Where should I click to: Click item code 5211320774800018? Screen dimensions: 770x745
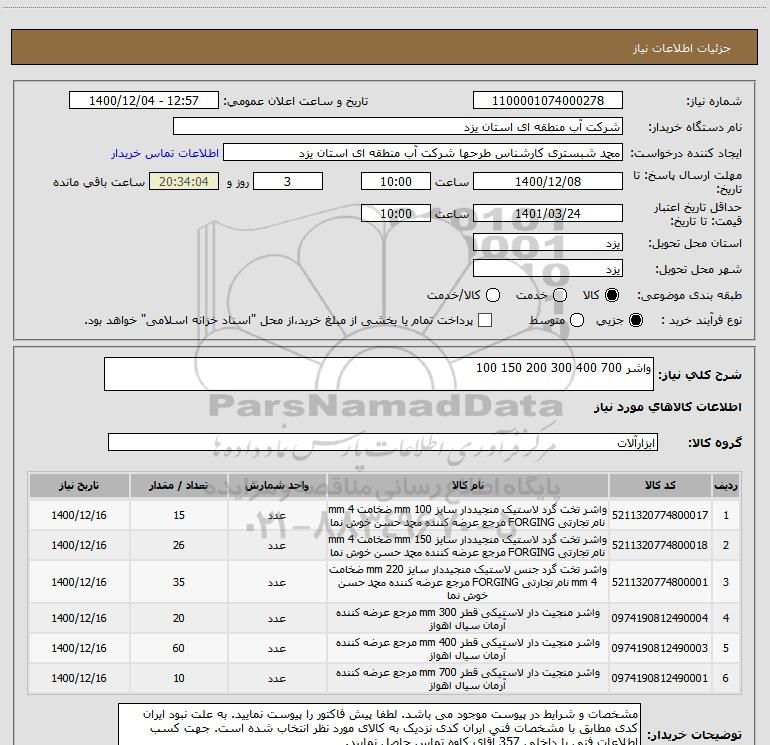pyautogui.click(x=660, y=545)
